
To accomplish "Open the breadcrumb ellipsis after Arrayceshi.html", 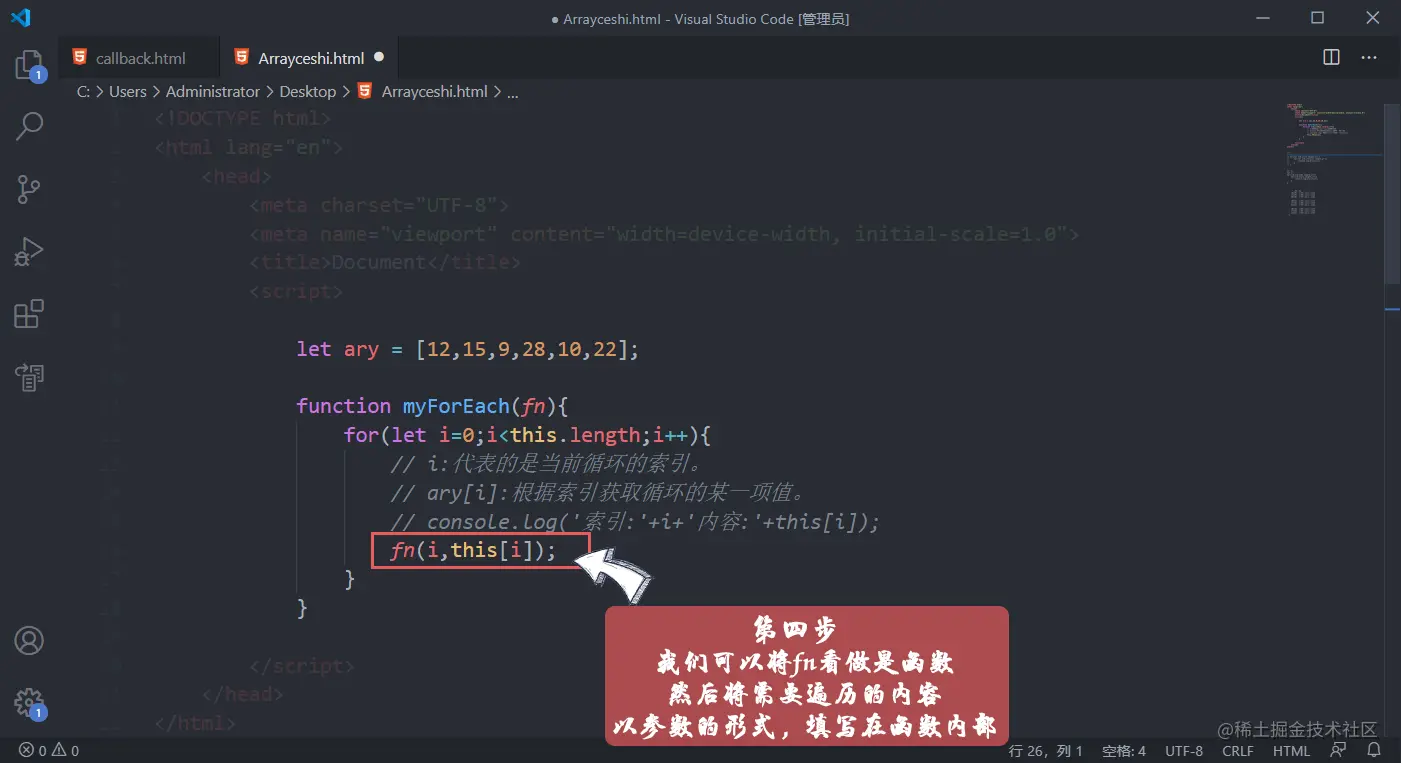I will pyautogui.click(x=512, y=91).
